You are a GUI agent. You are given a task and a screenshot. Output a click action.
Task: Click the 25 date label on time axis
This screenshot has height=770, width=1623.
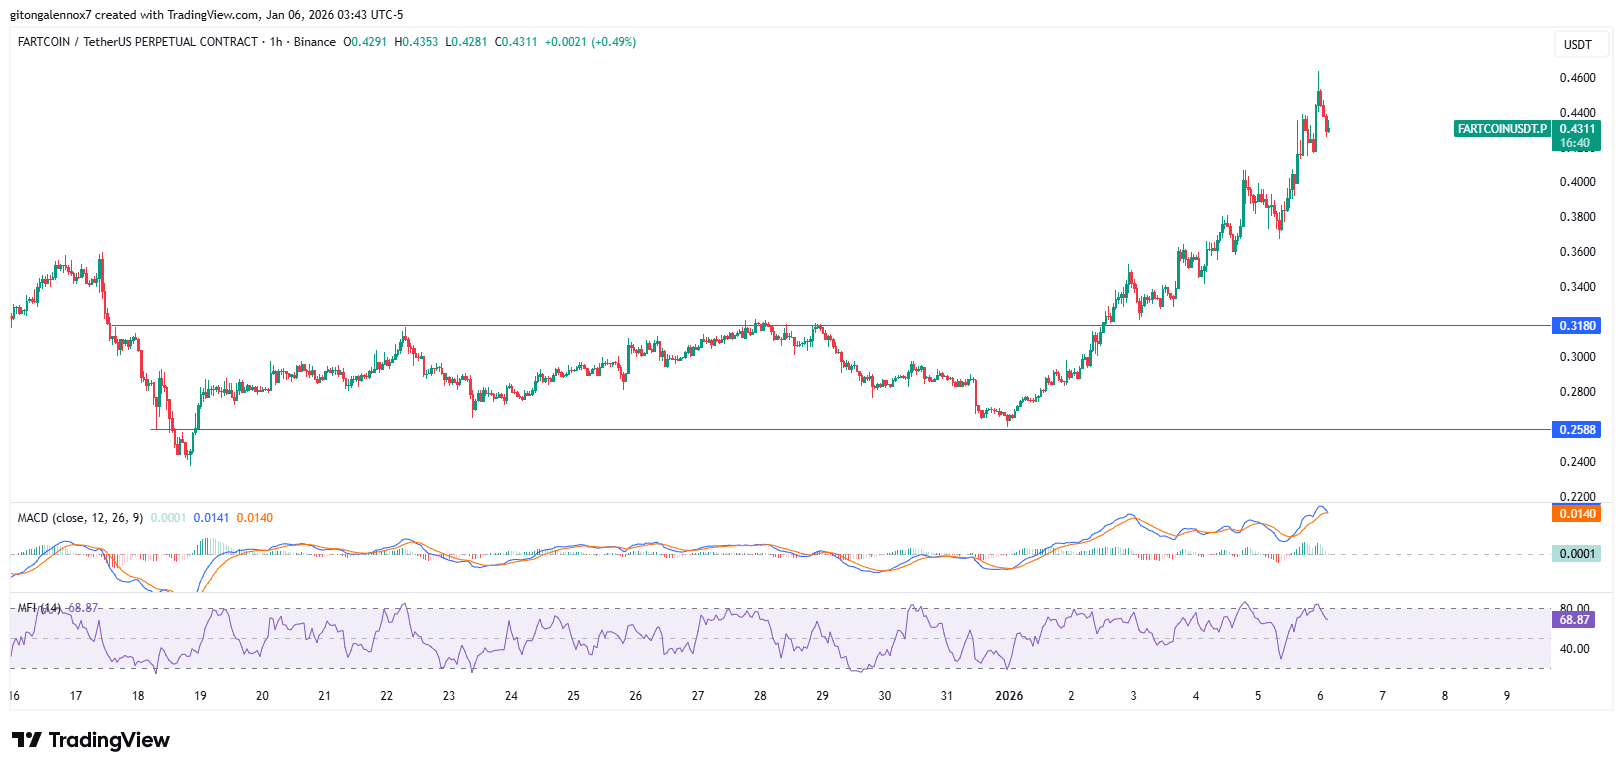pyautogui.click(x=573, y=696)
